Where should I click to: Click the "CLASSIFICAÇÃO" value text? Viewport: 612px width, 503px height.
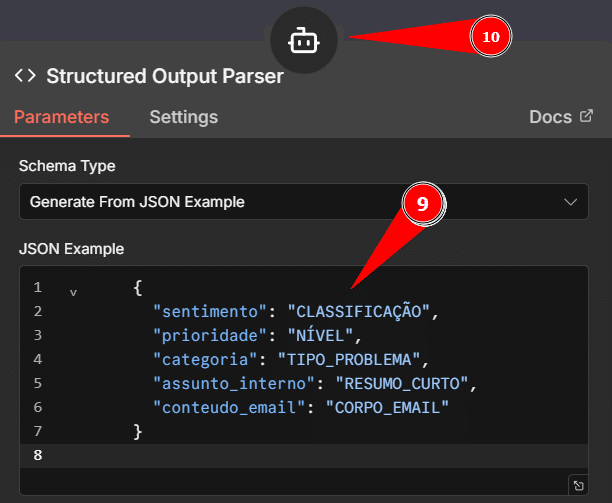(359, 312)
